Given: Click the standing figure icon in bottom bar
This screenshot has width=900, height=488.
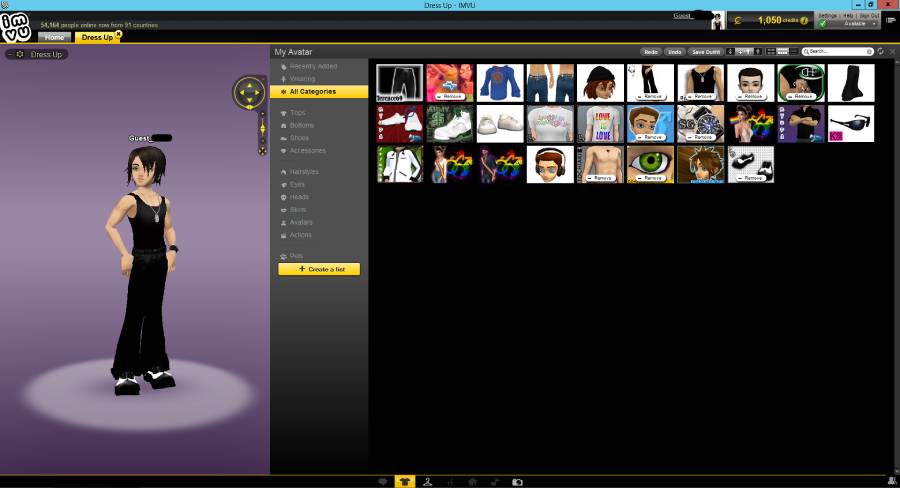Looking at the screenshot, I should click(450, 482).
